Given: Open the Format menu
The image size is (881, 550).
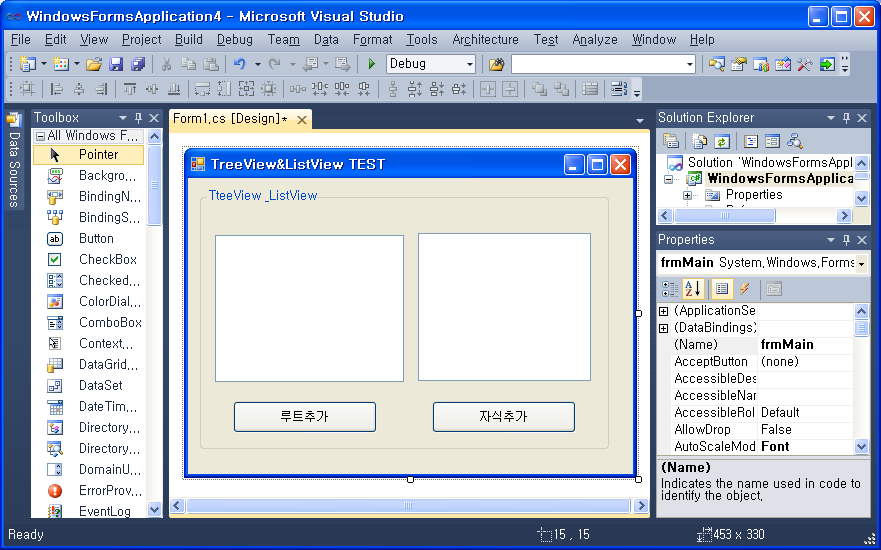Looking at the screenshot, I should pyautogui.click(x=373, y=39).
